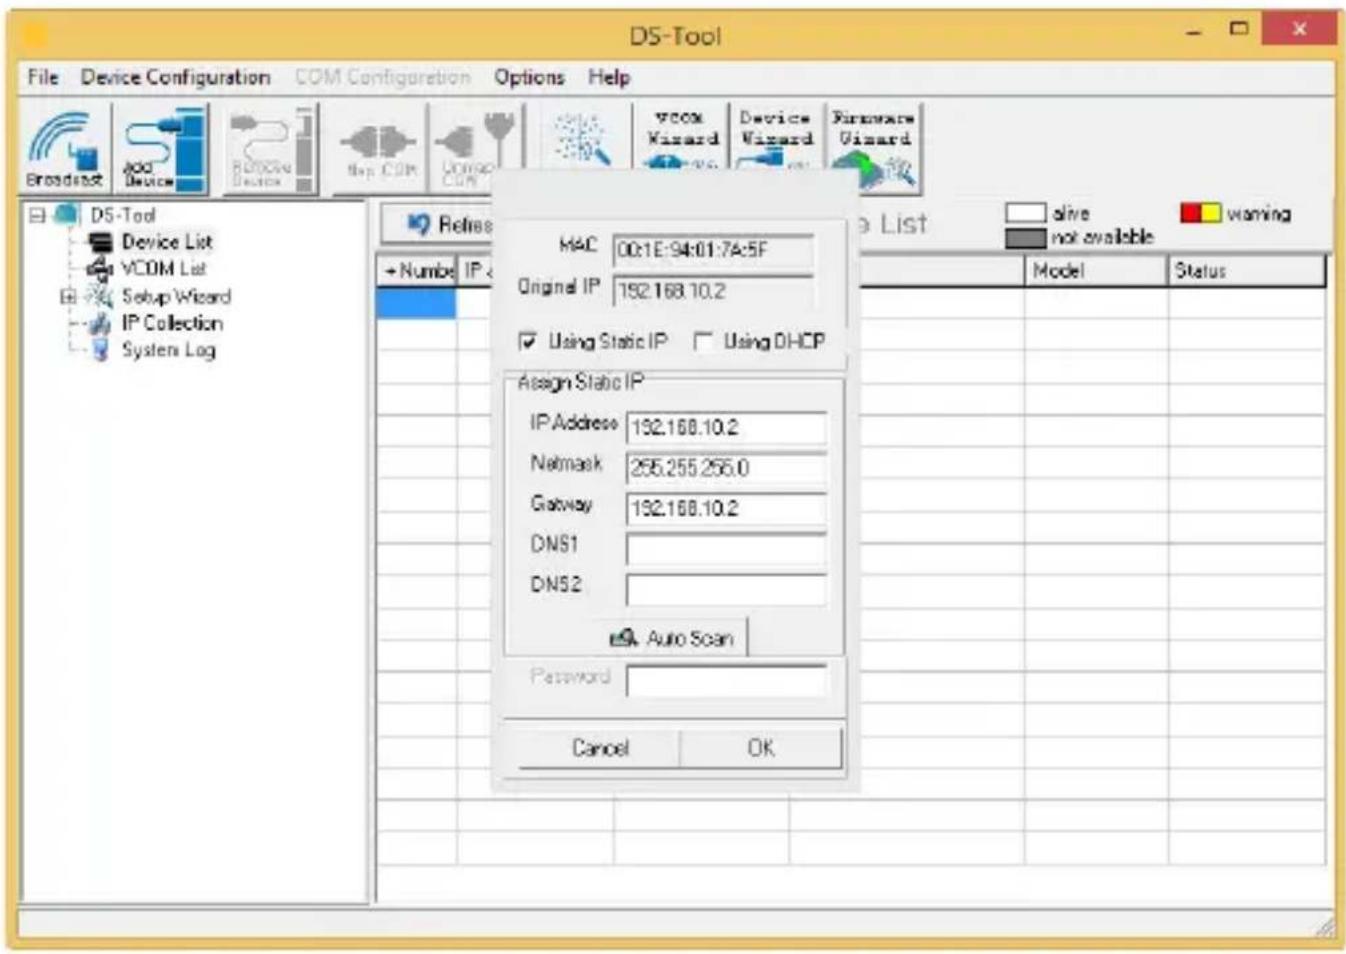Open the Options menu
This screenshot has height=954, width=1346.
point(529,77)
